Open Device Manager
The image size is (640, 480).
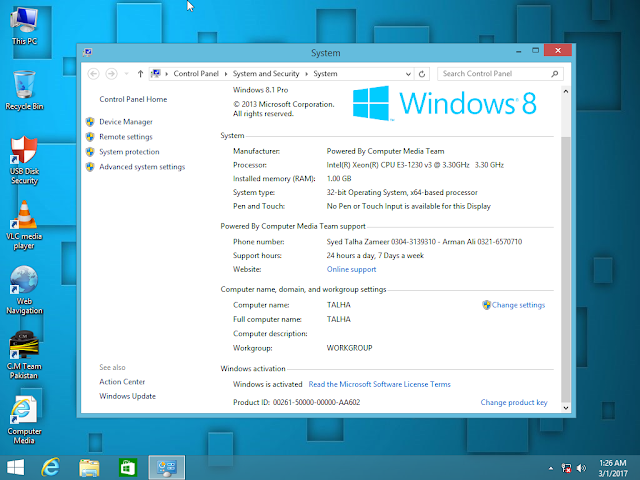tap(126, 122)
